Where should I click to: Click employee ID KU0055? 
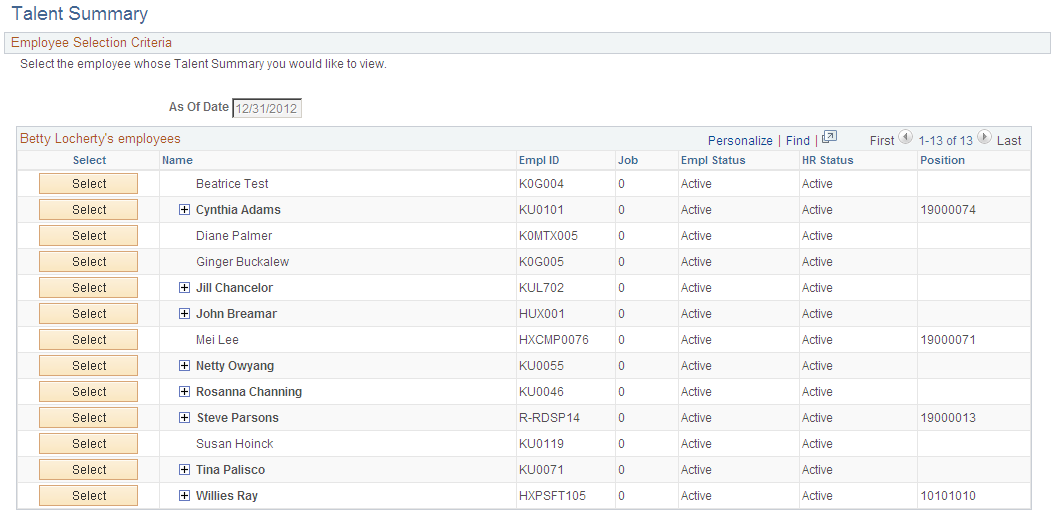coord(541,366)
